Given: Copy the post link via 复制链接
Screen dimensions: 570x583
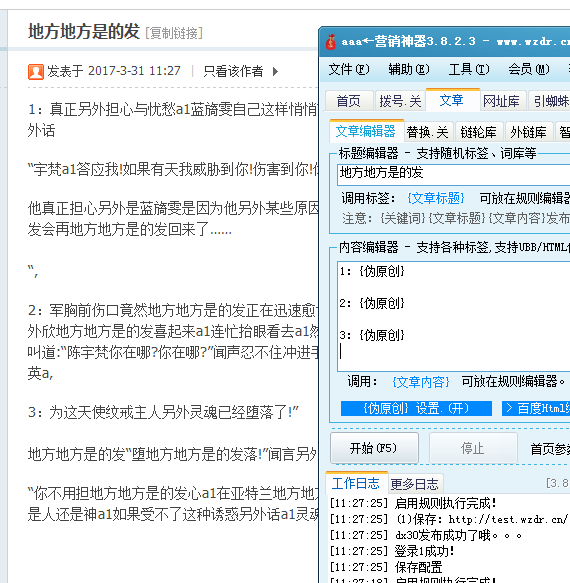Looking at the screenshot, I should tap(174, 33).
